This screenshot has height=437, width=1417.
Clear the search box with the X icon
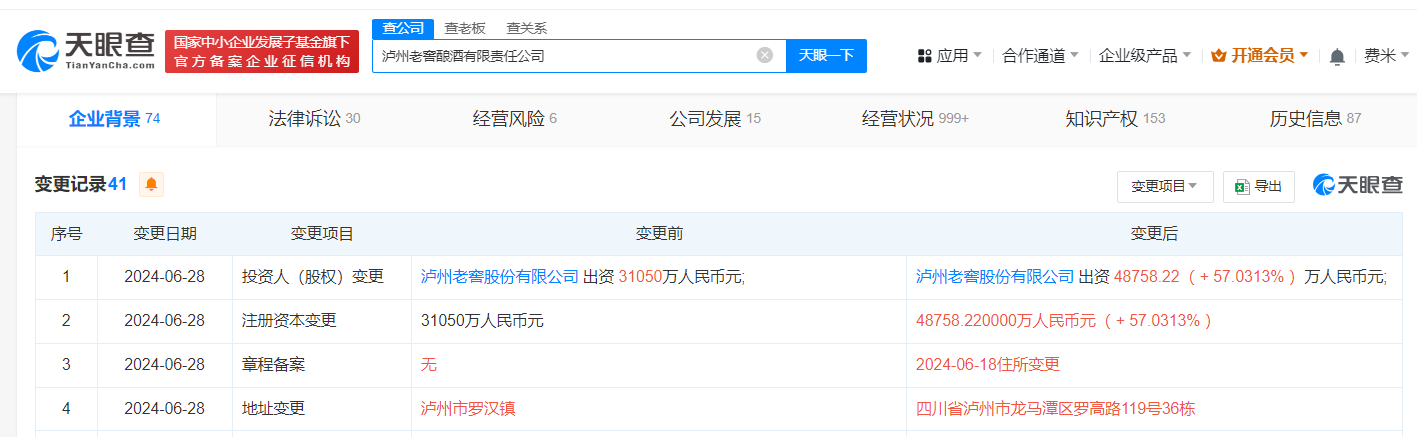point(765,55)
